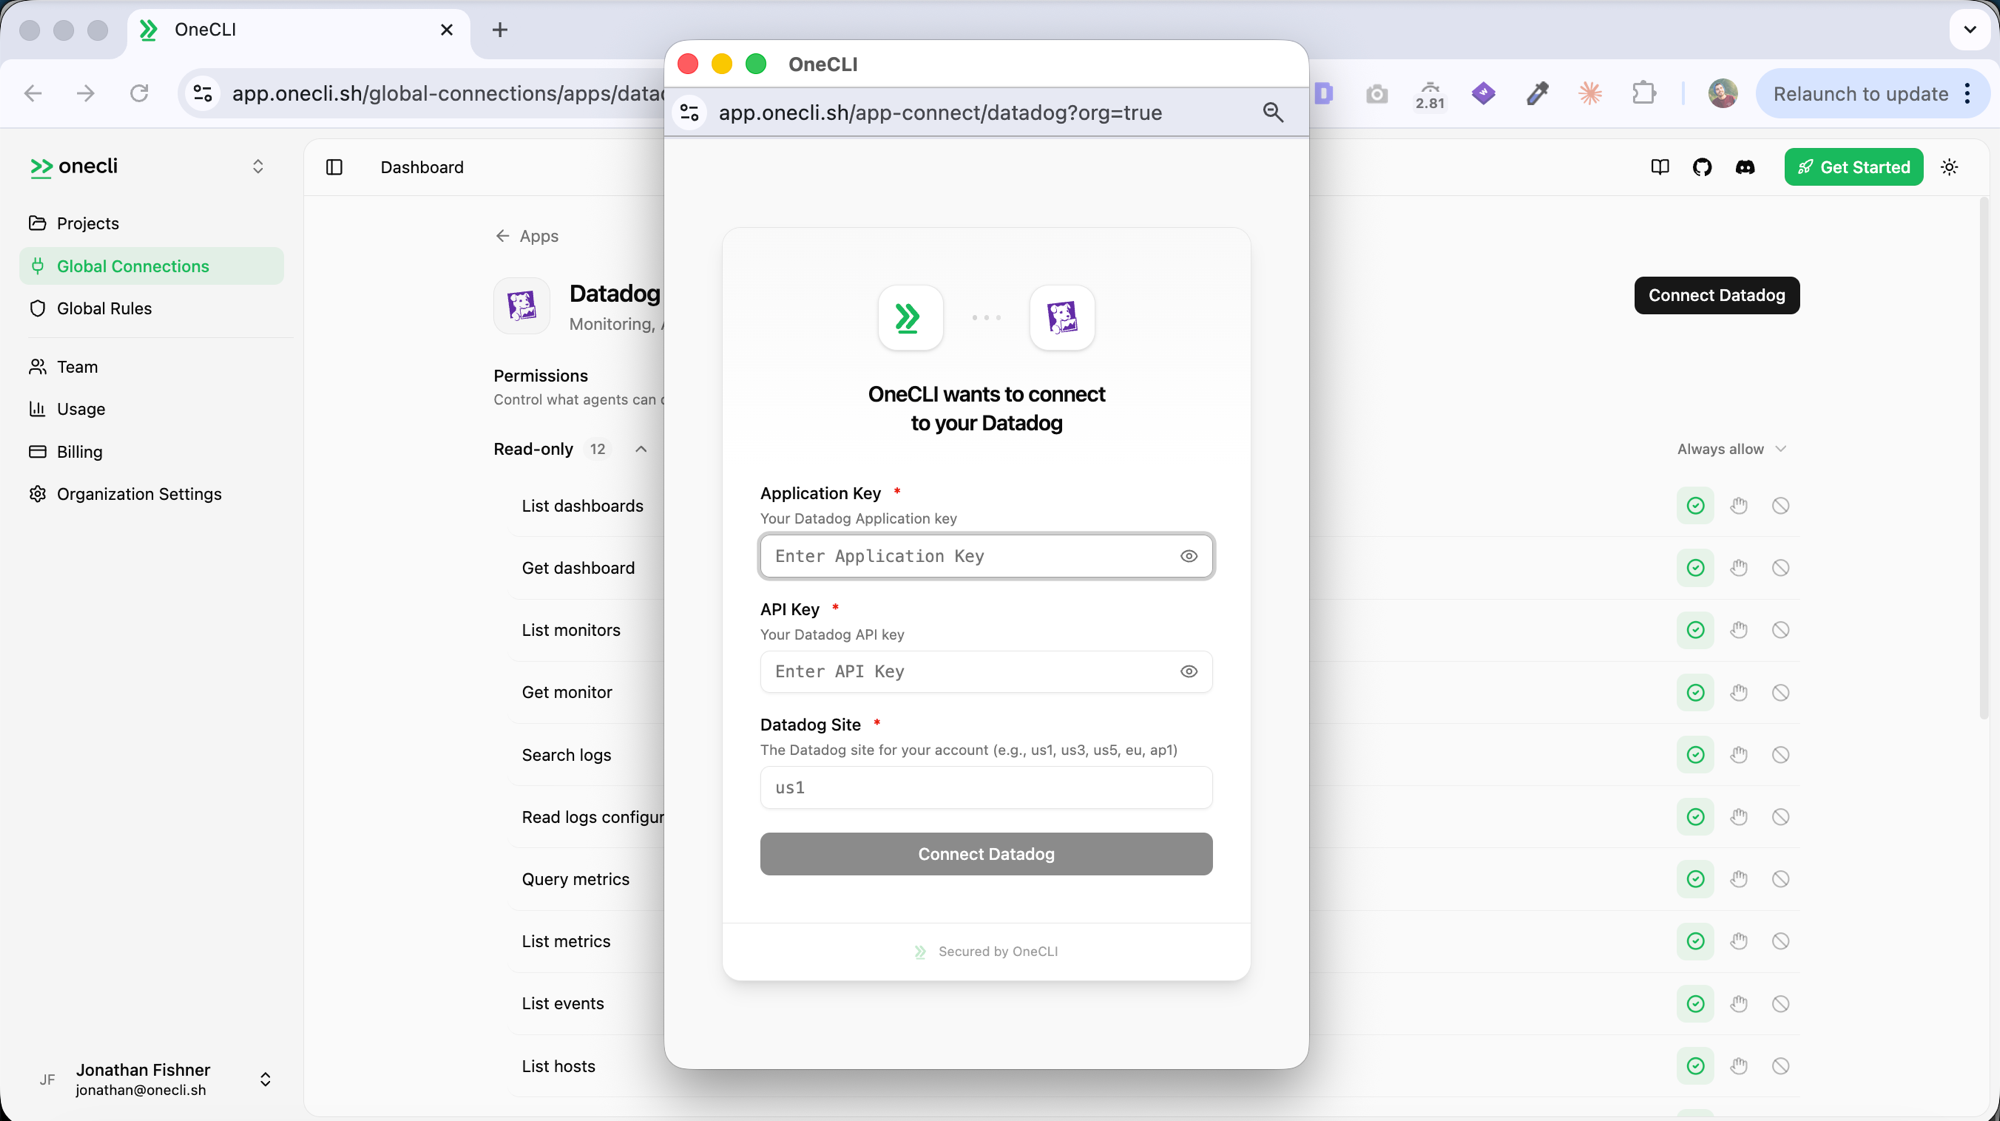Open the GitHub icon link
Viewport: 2000px width, 1121px height.
[x=1702, y=167]
